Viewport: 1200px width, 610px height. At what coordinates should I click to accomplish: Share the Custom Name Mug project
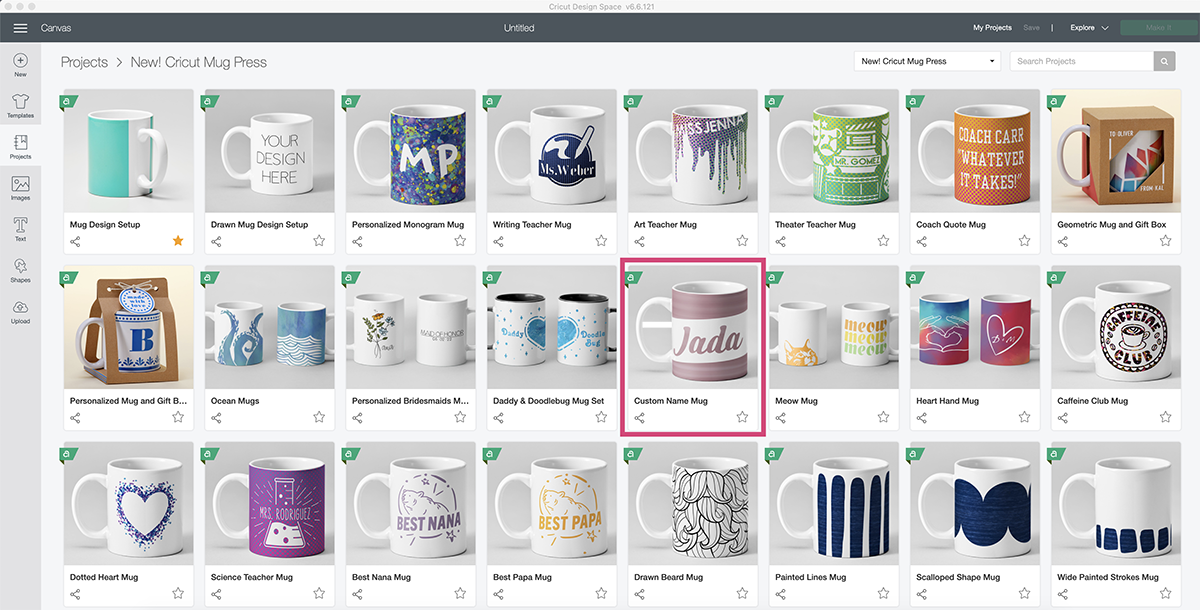click(639, 417)
